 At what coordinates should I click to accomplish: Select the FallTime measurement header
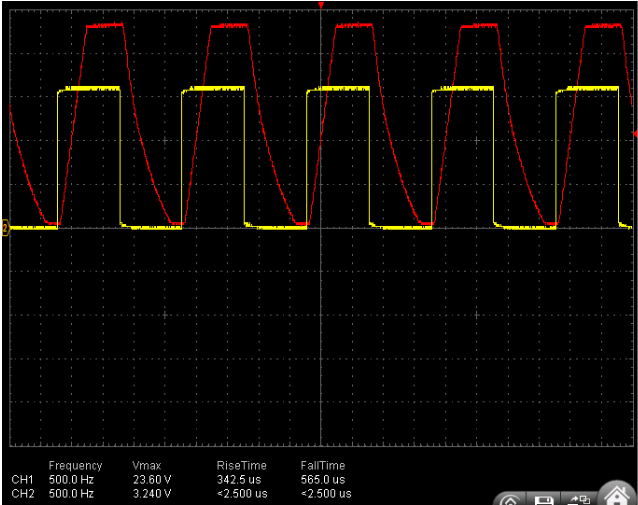[x=323, y=466]
